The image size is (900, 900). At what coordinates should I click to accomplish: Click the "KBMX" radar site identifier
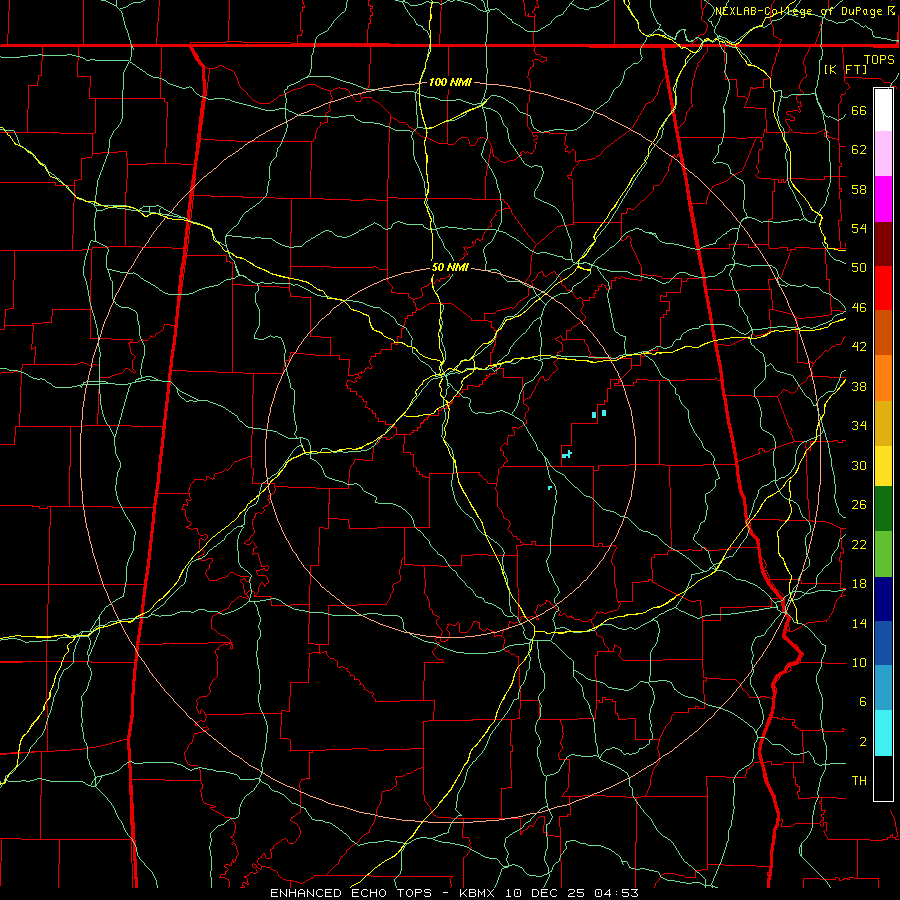(x=479, y=893)
